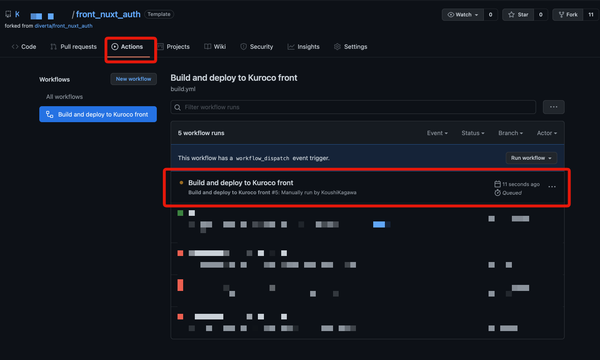Click the workflow icon in the selected sidebar item
Viewport: 600px width, 360px height.
(50, 114)
